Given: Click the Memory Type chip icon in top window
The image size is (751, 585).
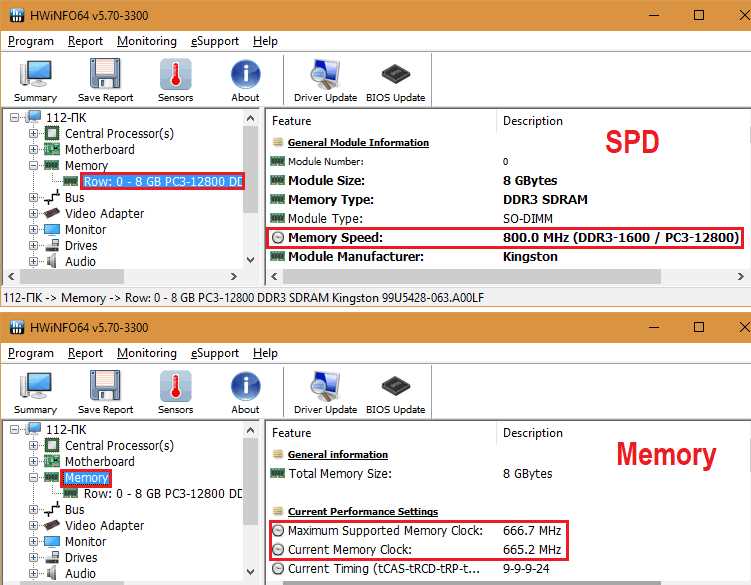Looking at the screenshot, I should click(x=277, y=199).
